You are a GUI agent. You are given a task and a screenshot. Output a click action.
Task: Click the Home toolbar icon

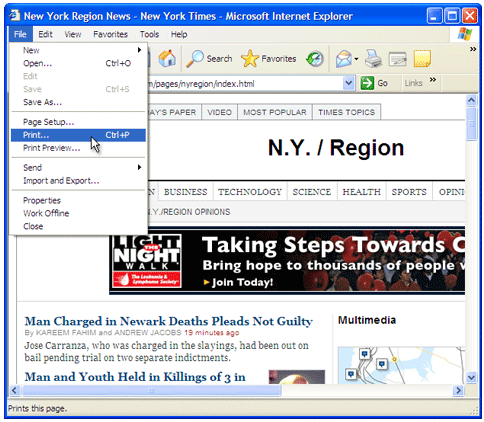[167, 58]
